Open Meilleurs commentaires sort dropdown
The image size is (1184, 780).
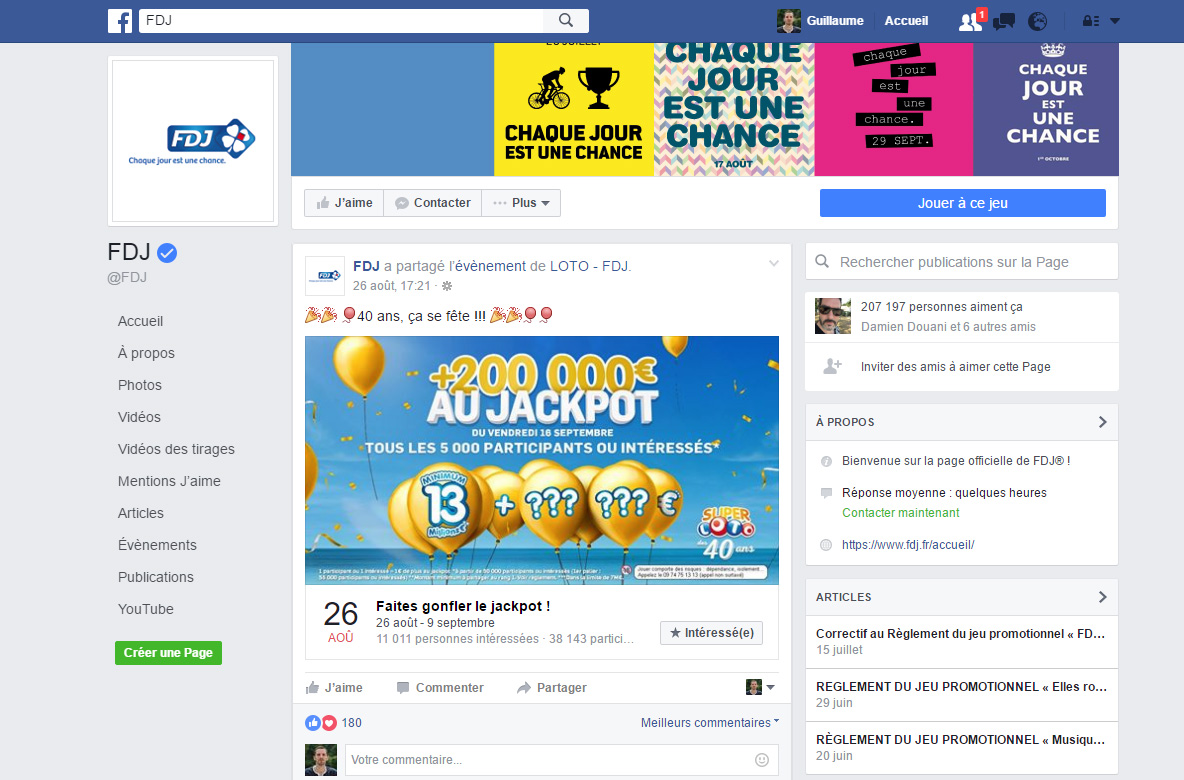tap(710, 723)
